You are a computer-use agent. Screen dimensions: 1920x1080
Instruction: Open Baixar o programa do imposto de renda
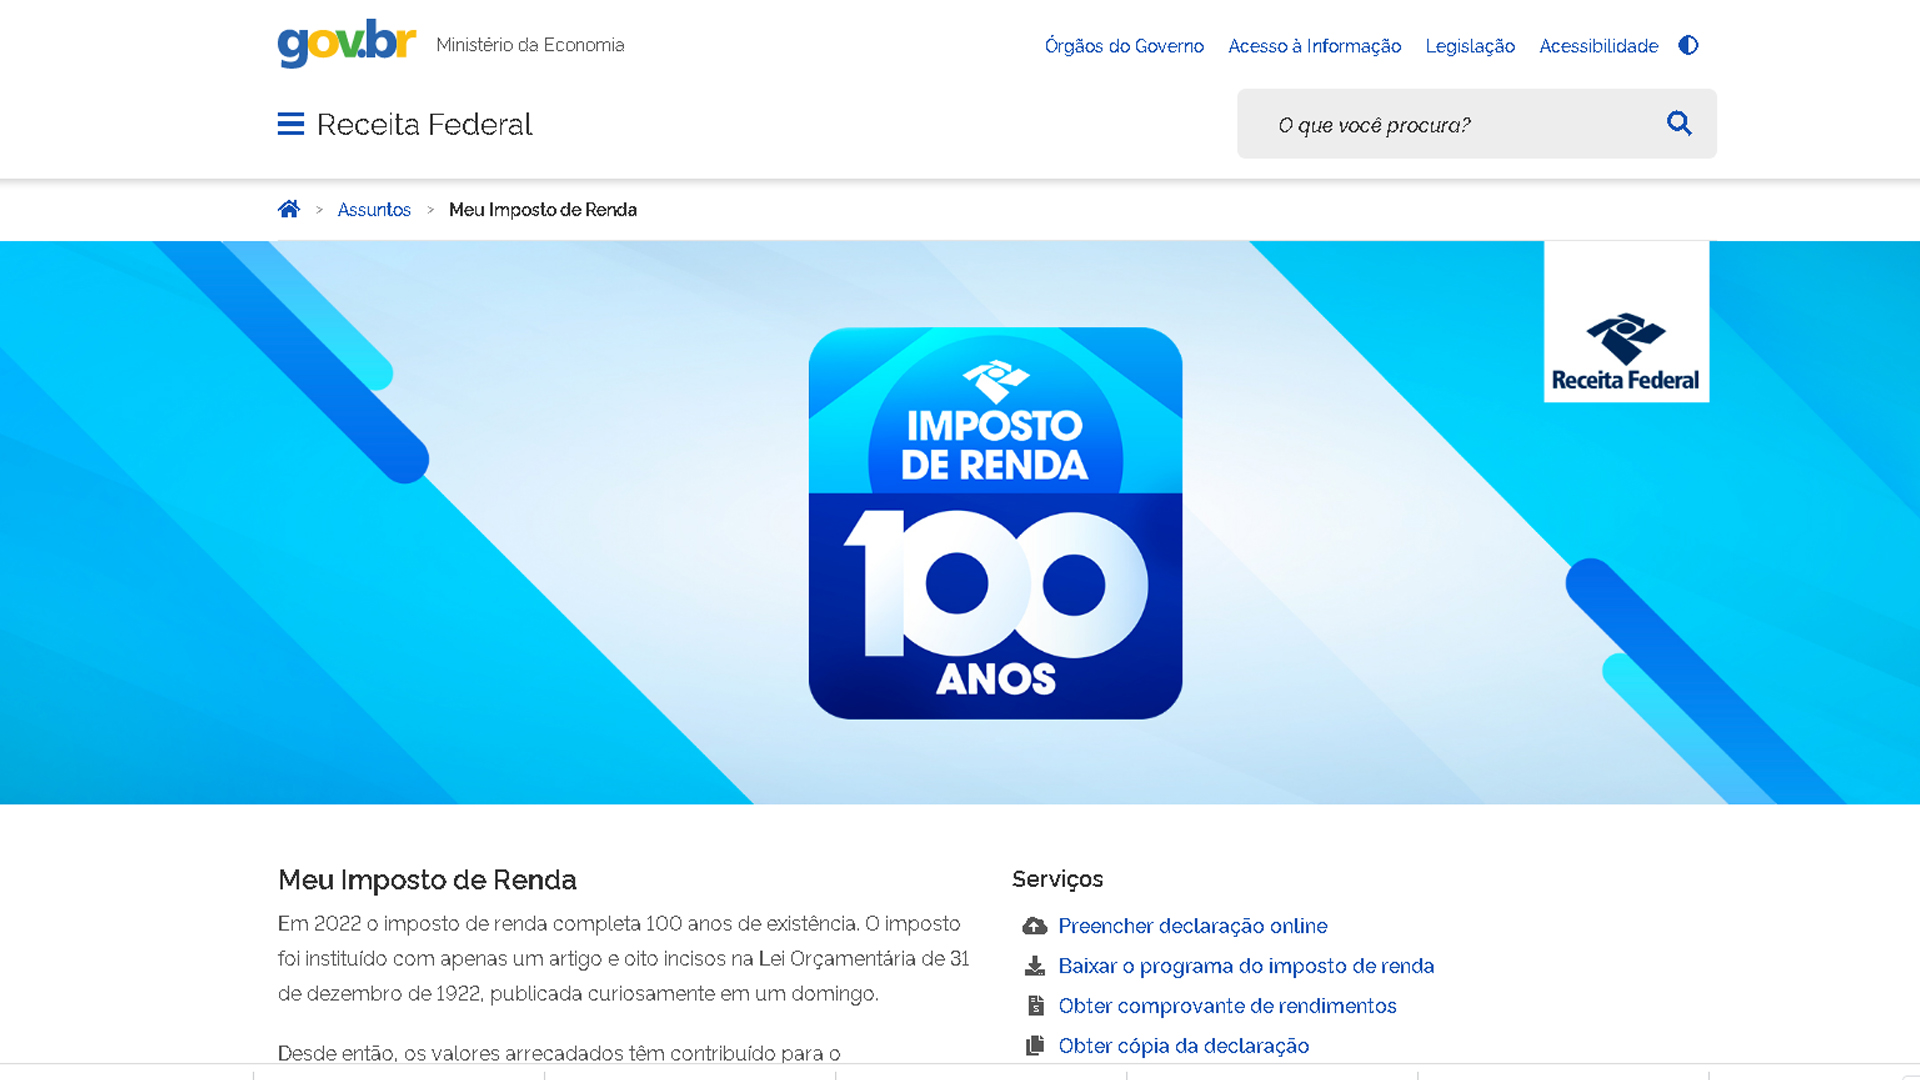pyautogui.click(x=1246, y=966)
